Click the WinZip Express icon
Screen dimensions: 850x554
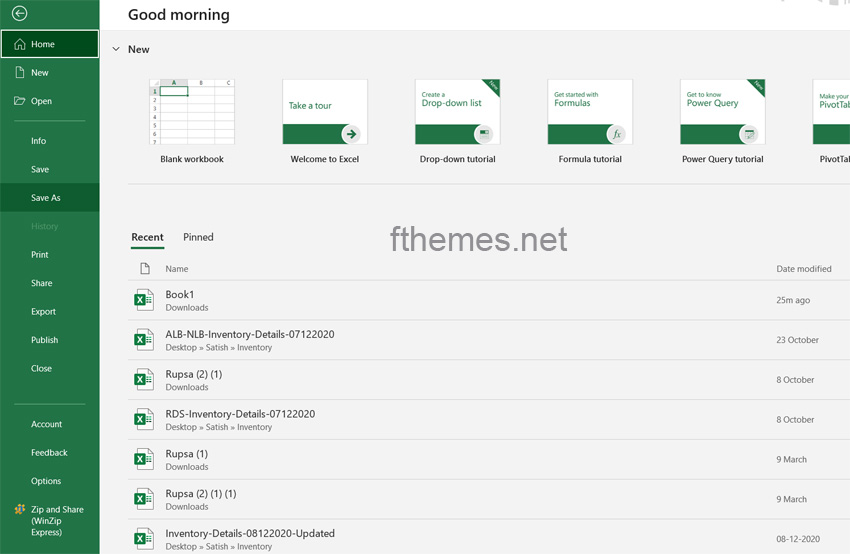click(x=20, y=508)
